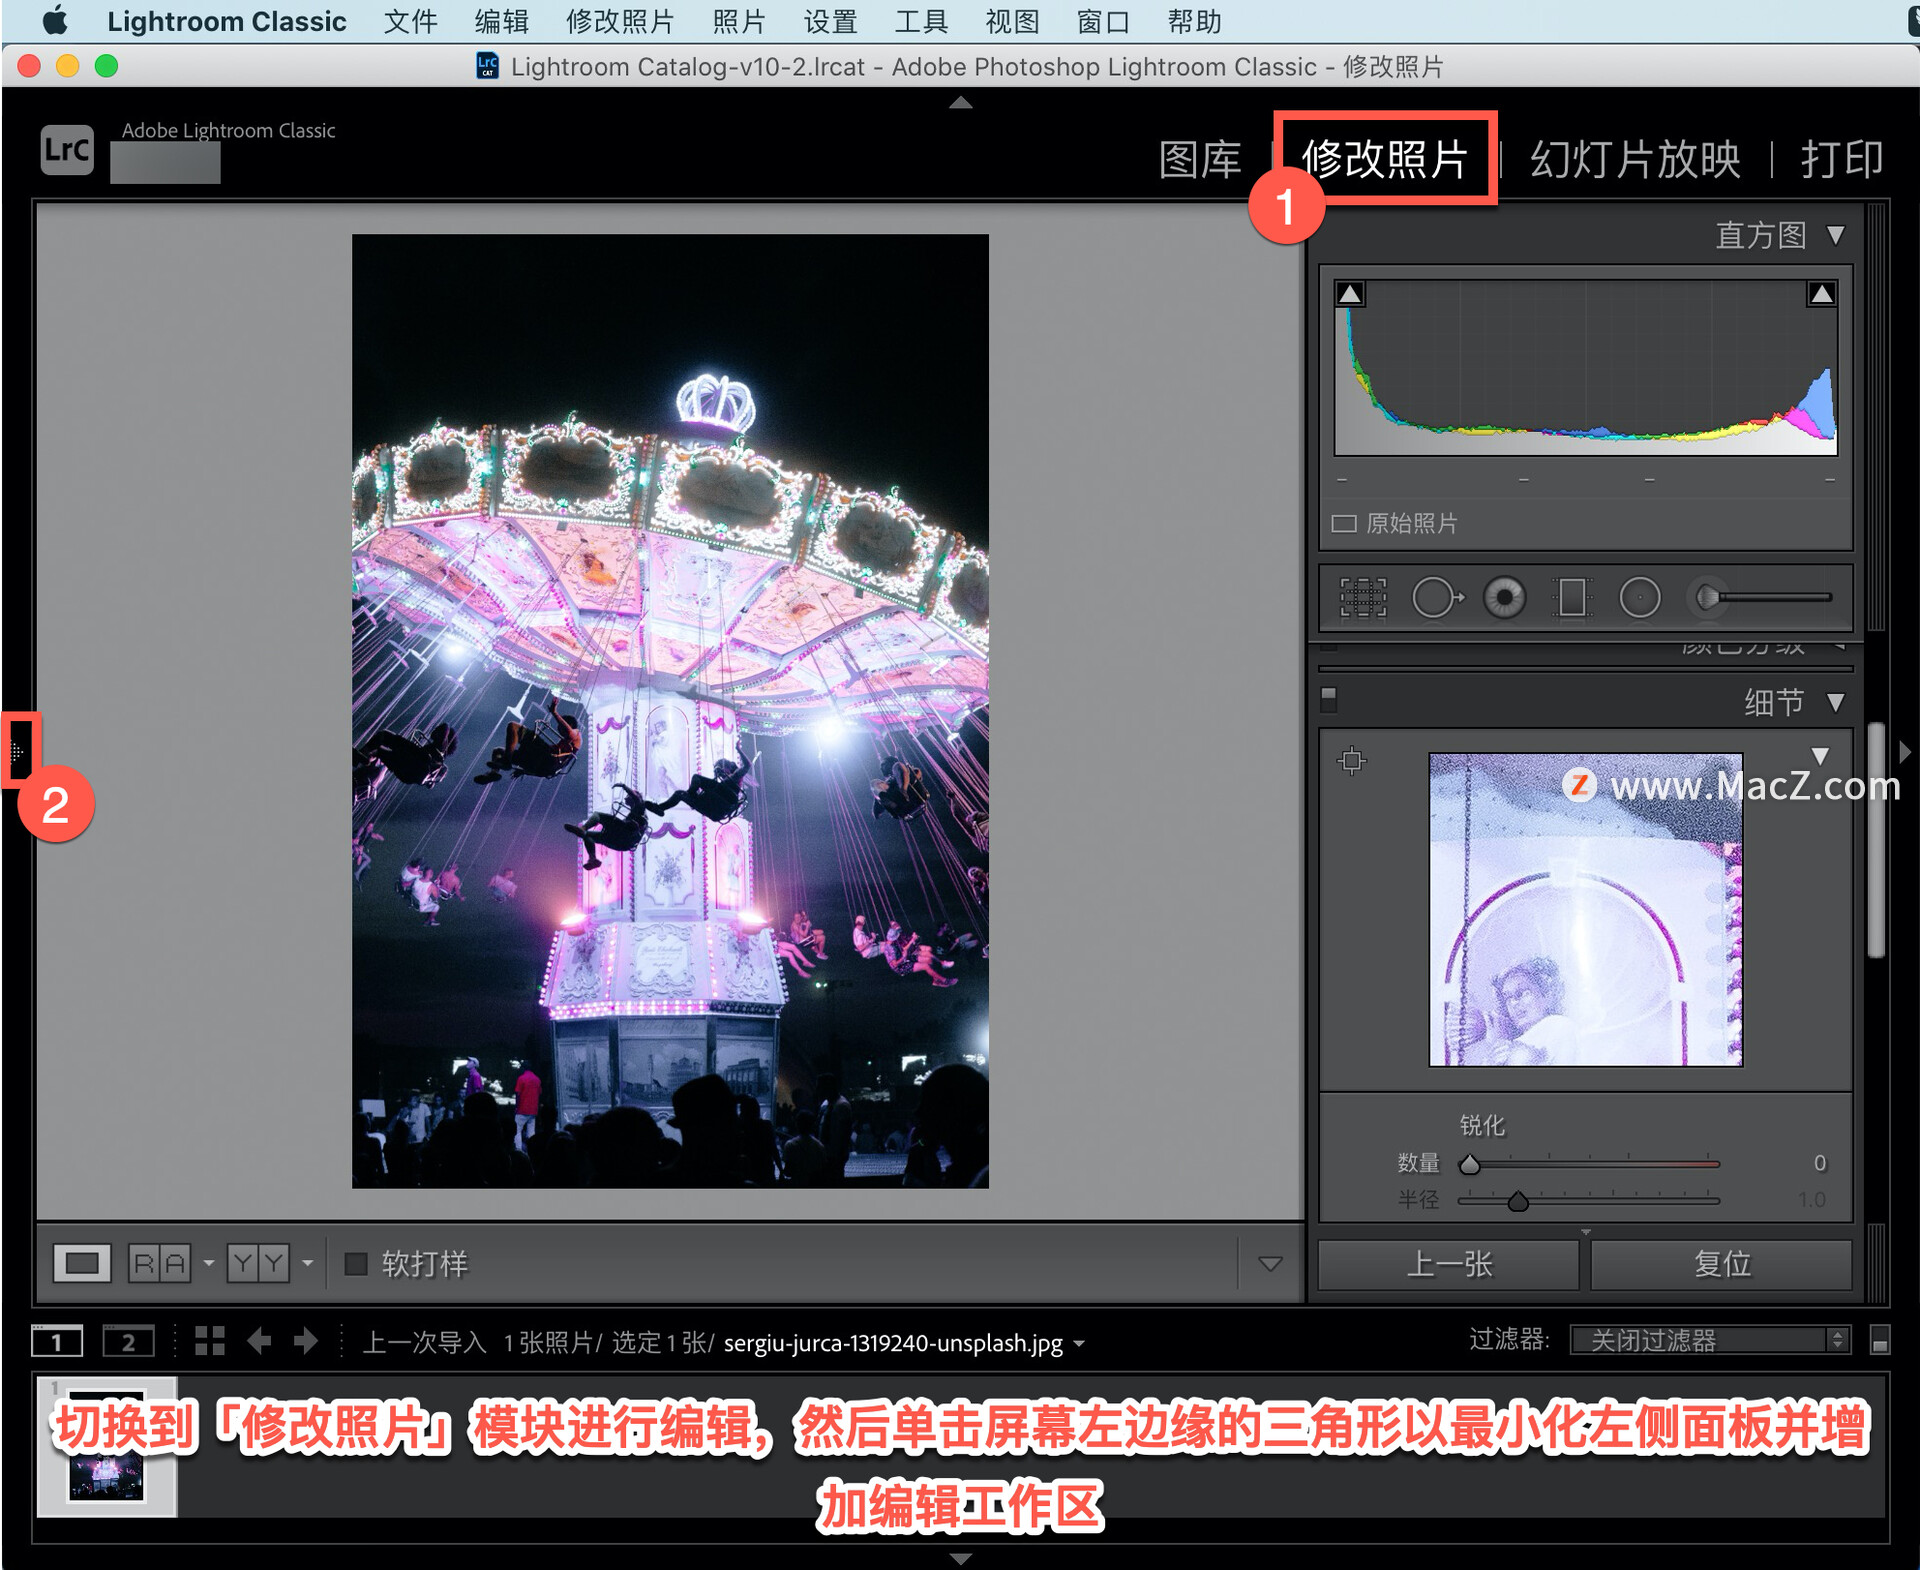
Task: Open the 设置 menu
Action: coord(830,21)
